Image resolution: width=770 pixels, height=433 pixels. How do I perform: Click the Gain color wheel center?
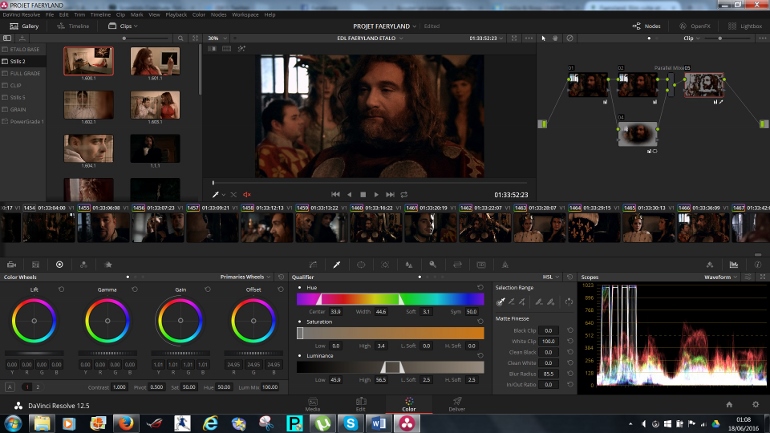(x=180, y=321)
